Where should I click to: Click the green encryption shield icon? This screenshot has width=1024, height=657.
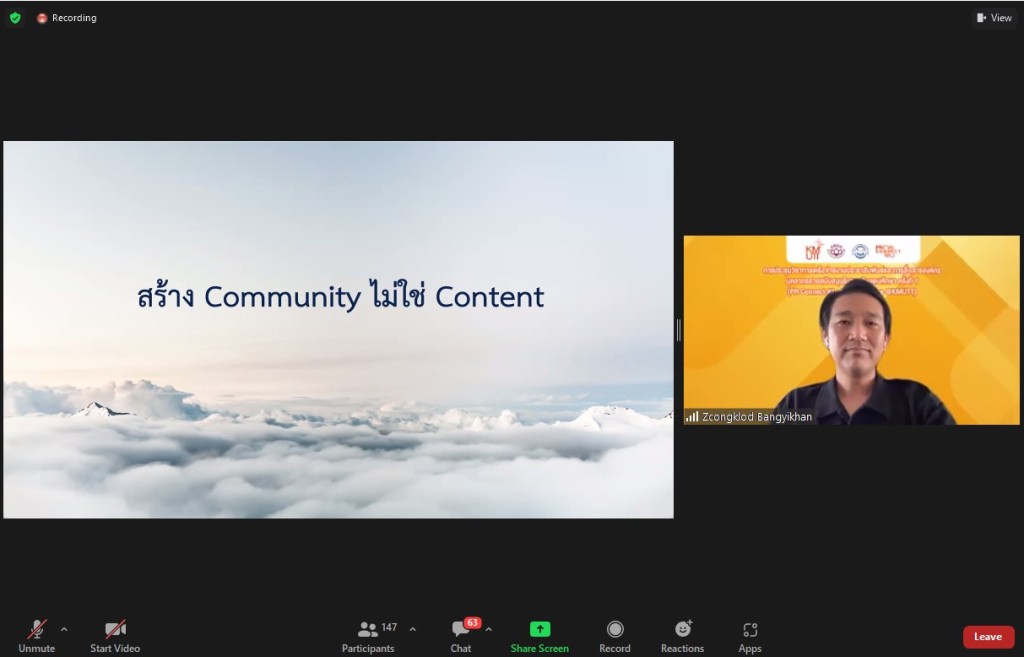tap(15, 18)
